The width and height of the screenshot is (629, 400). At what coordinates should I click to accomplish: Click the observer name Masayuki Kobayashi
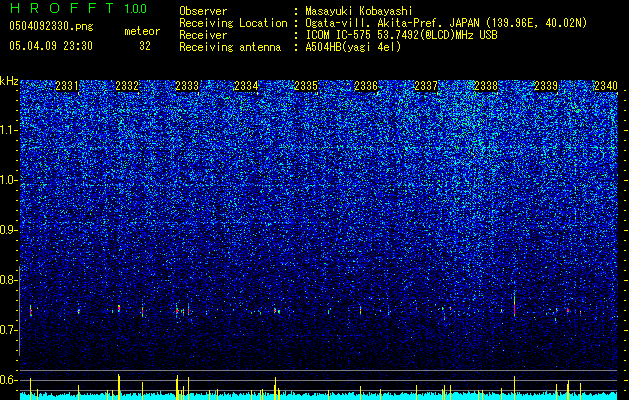(x=359, y=12)
